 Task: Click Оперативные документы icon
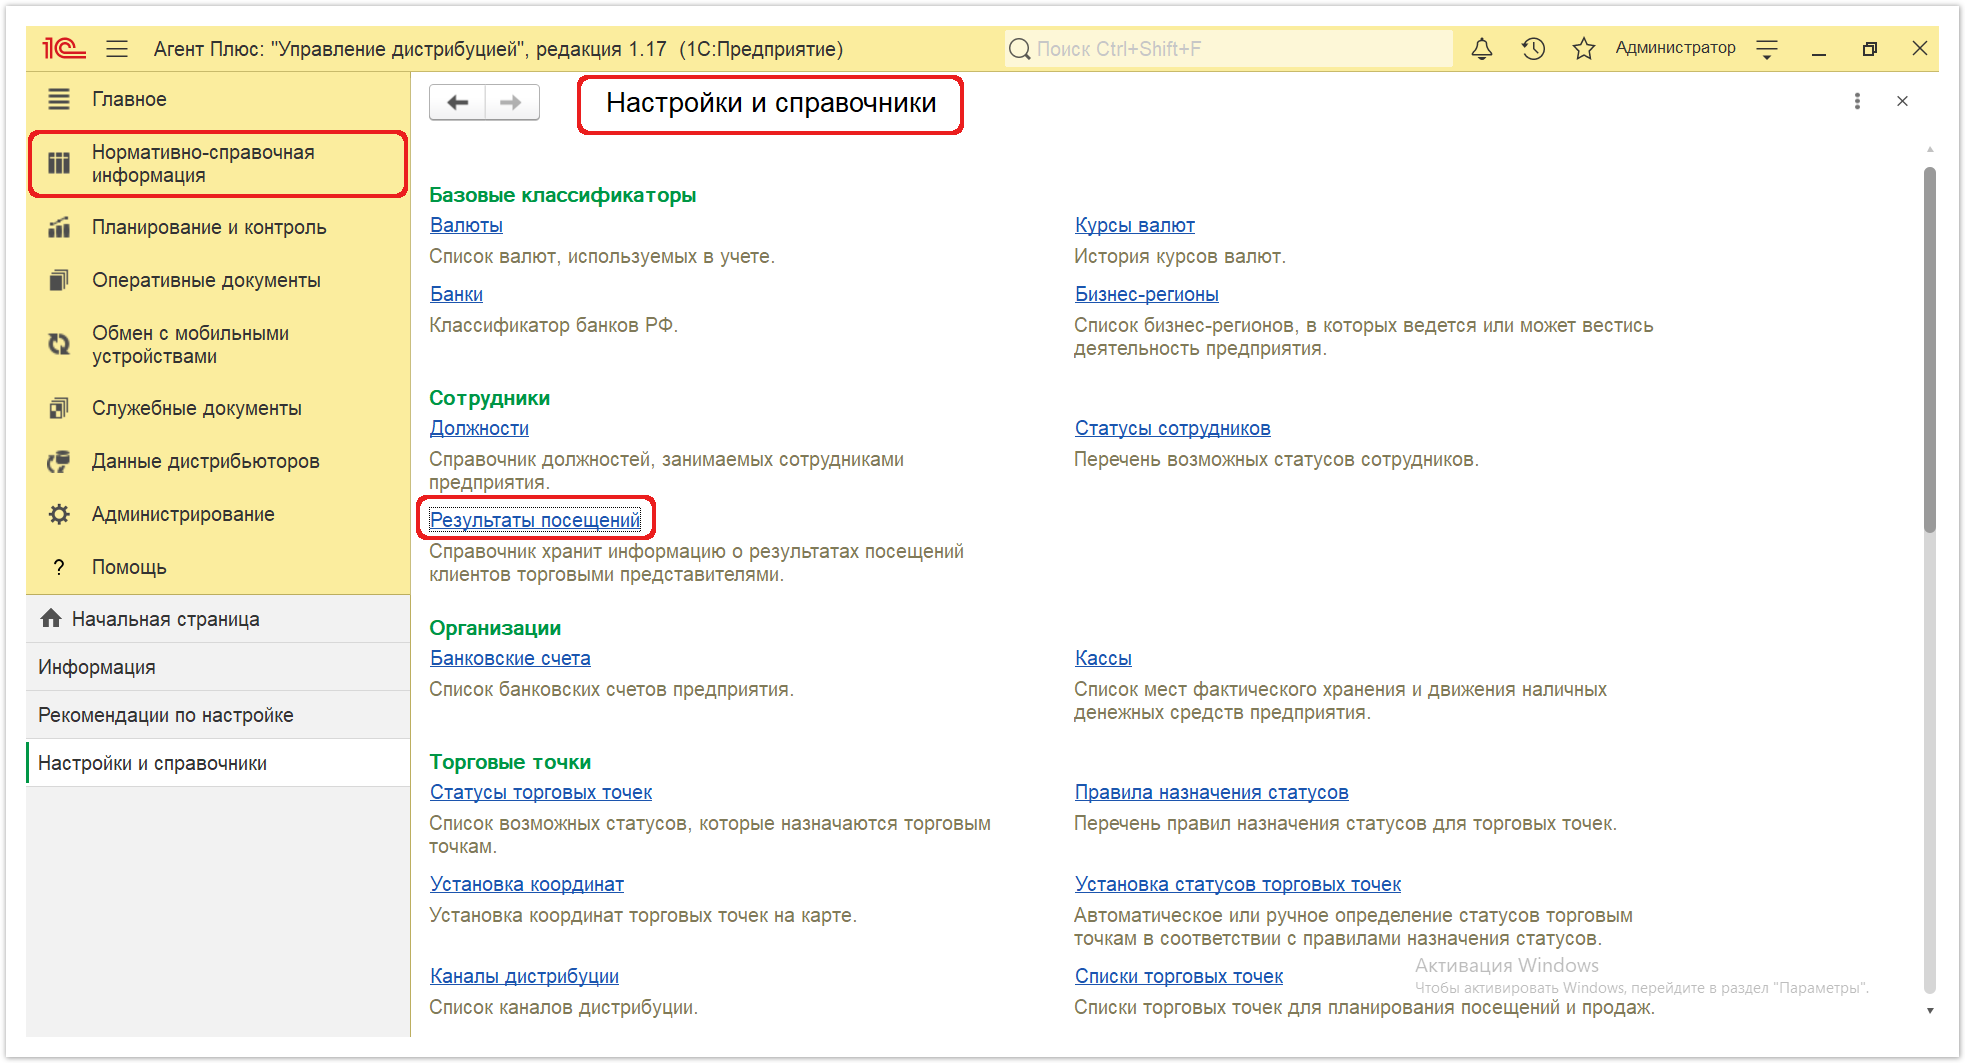click(x=59, y=280)
